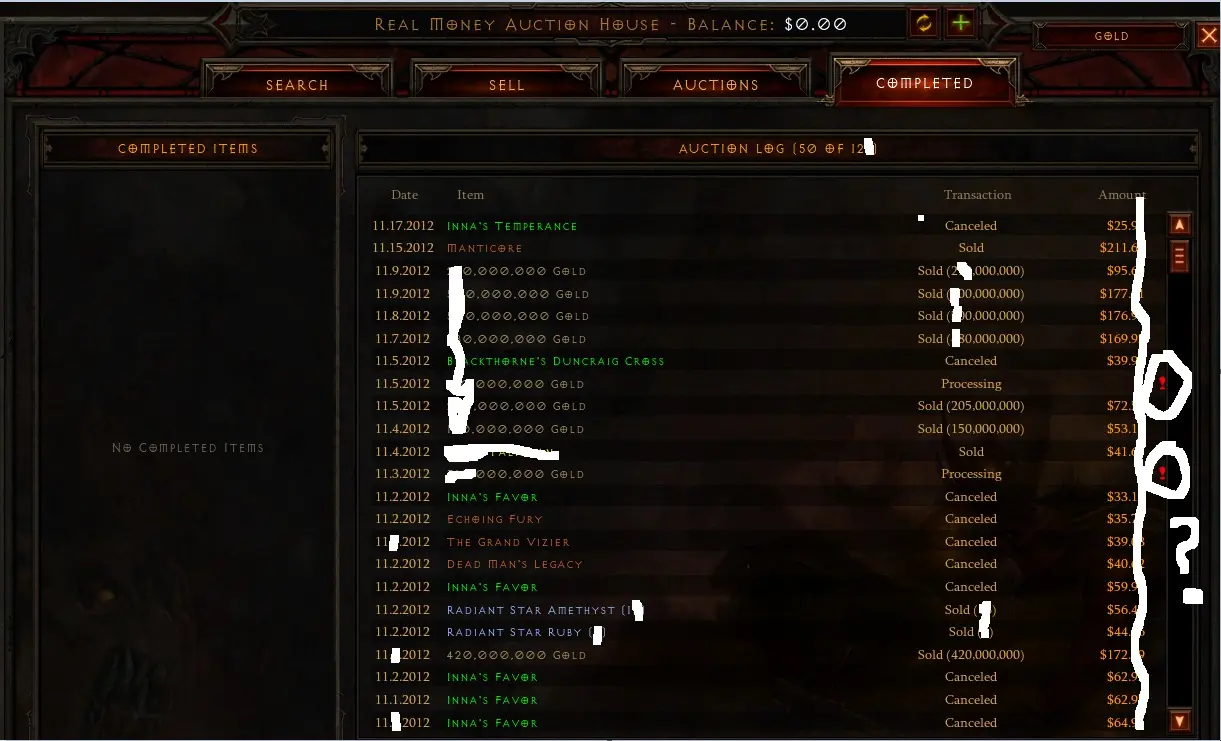Viewport: 1221px width, 741px height.
Task: Click the refresh balance icon
Action: coord(924,23)
